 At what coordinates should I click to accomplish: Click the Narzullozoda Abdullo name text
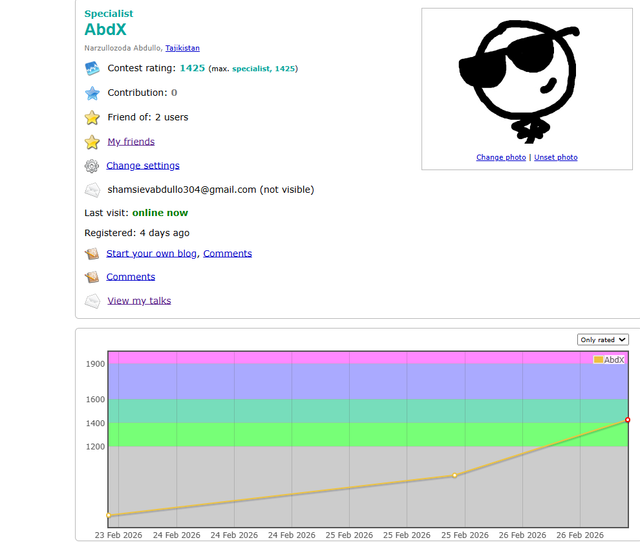122,48
